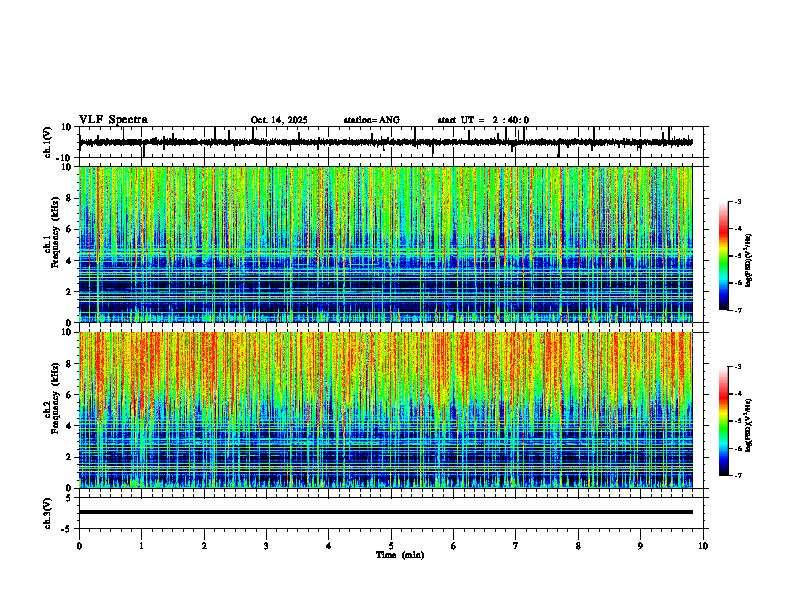Click inside the ch.2 frequency spectrogram
Image resolution: width=792 pixels, height=612 pixels.
click(385, 410)
